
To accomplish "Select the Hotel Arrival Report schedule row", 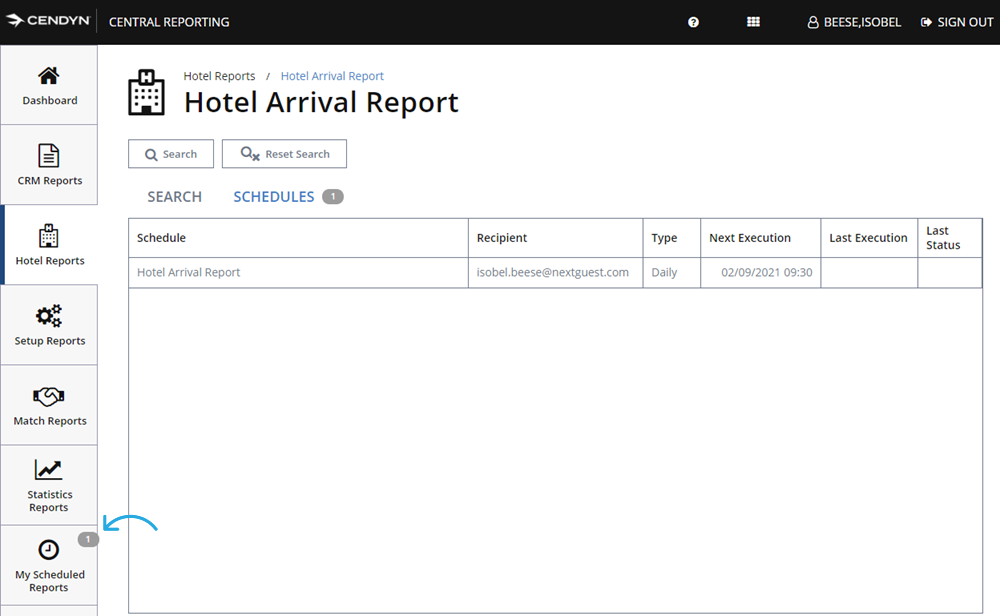I will pos(555,272).
